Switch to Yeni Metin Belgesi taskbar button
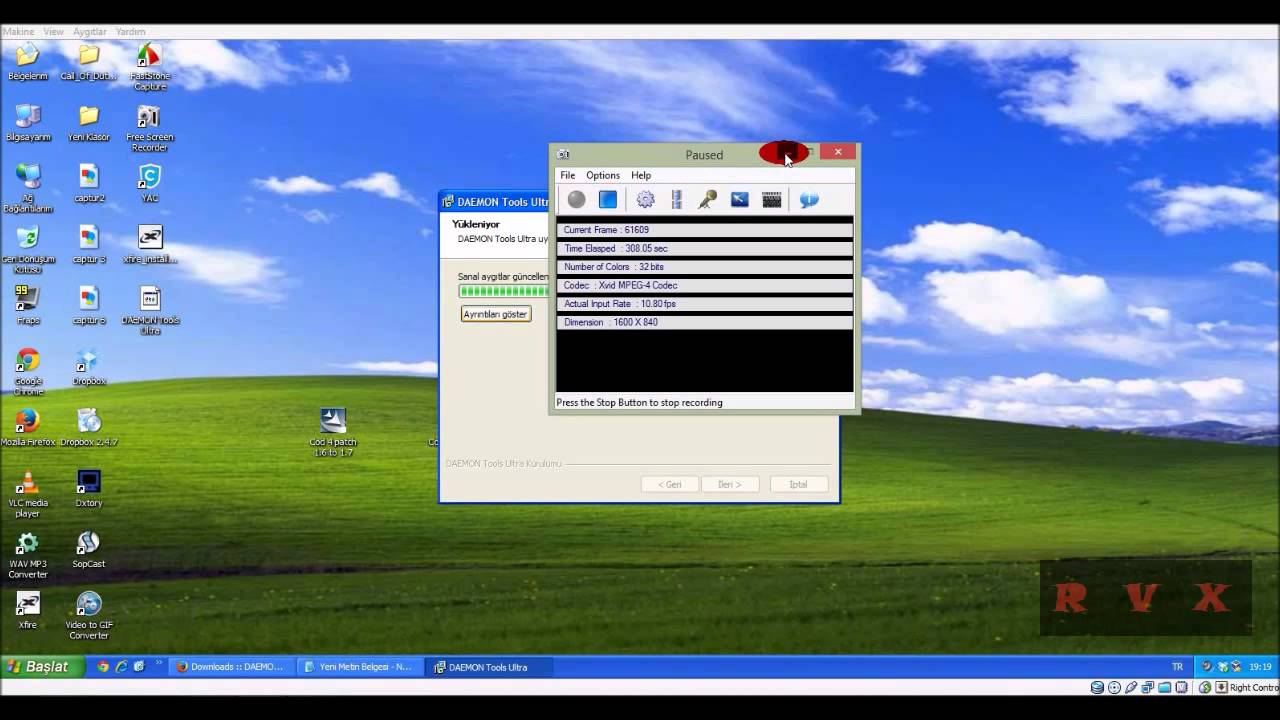This screenshot has width=1280, height=720. click(358, 667)
